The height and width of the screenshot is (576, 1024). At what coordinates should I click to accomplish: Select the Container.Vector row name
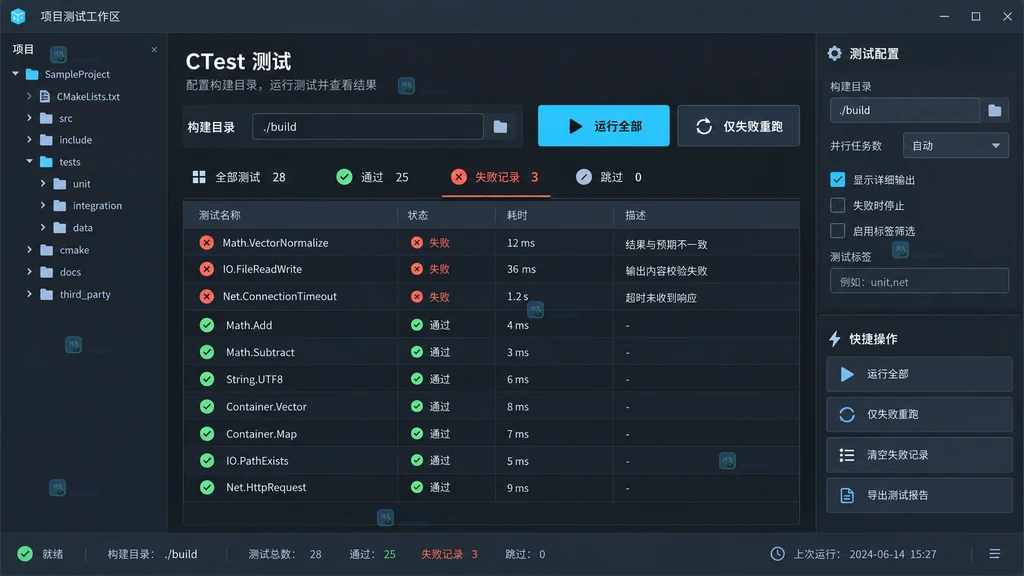tap(266, 407)
